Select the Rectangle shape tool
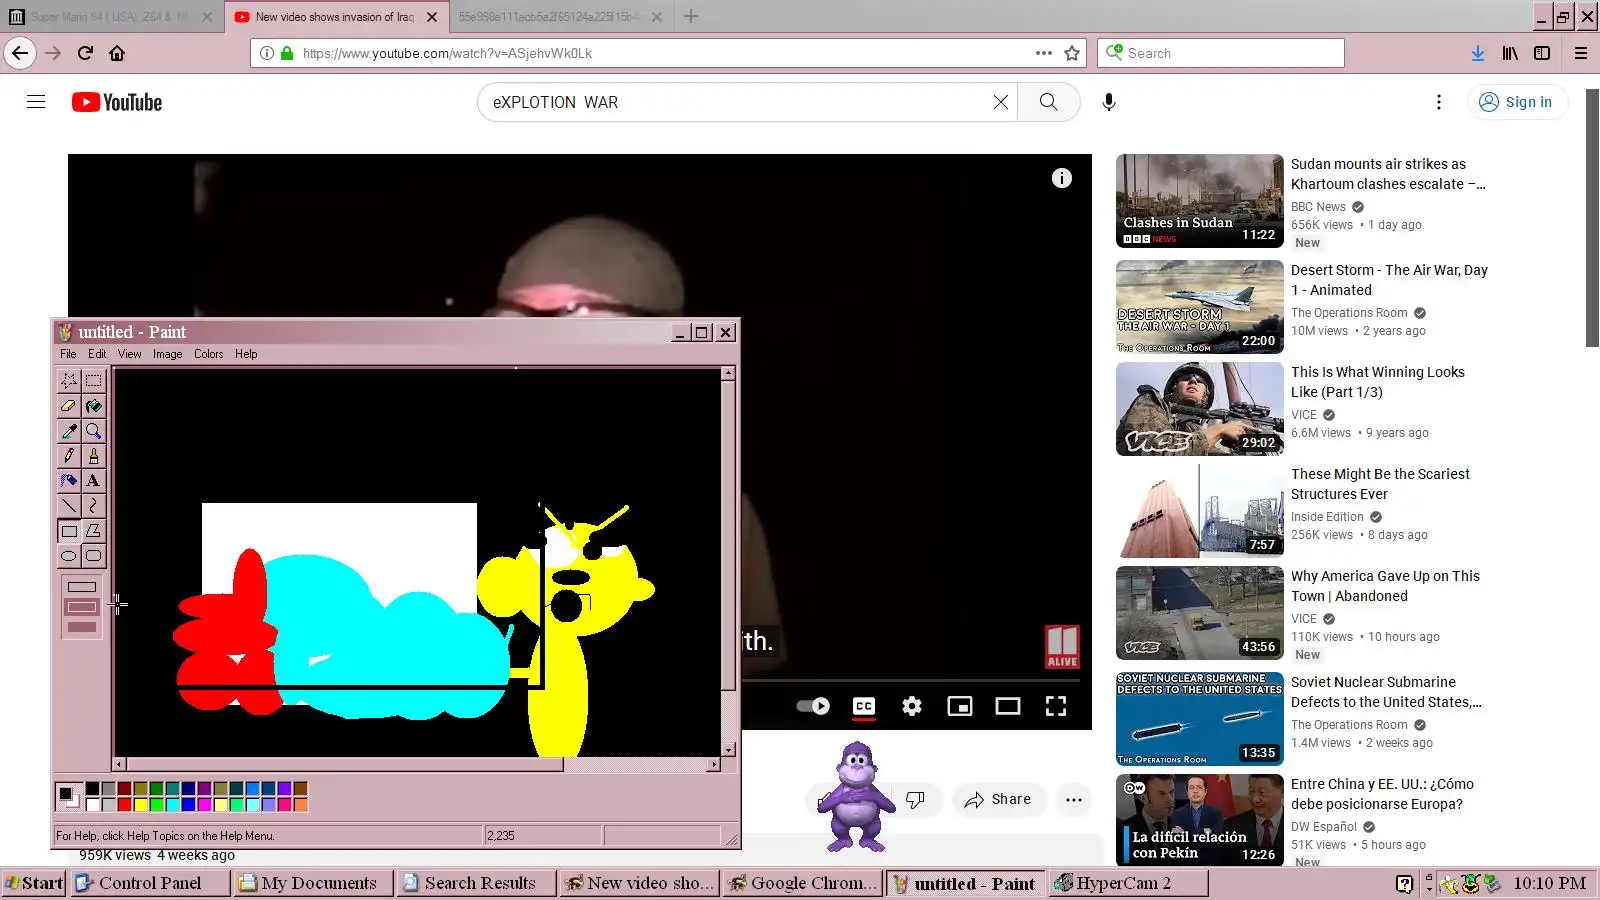1600x900 pixels. coord(69,531)
